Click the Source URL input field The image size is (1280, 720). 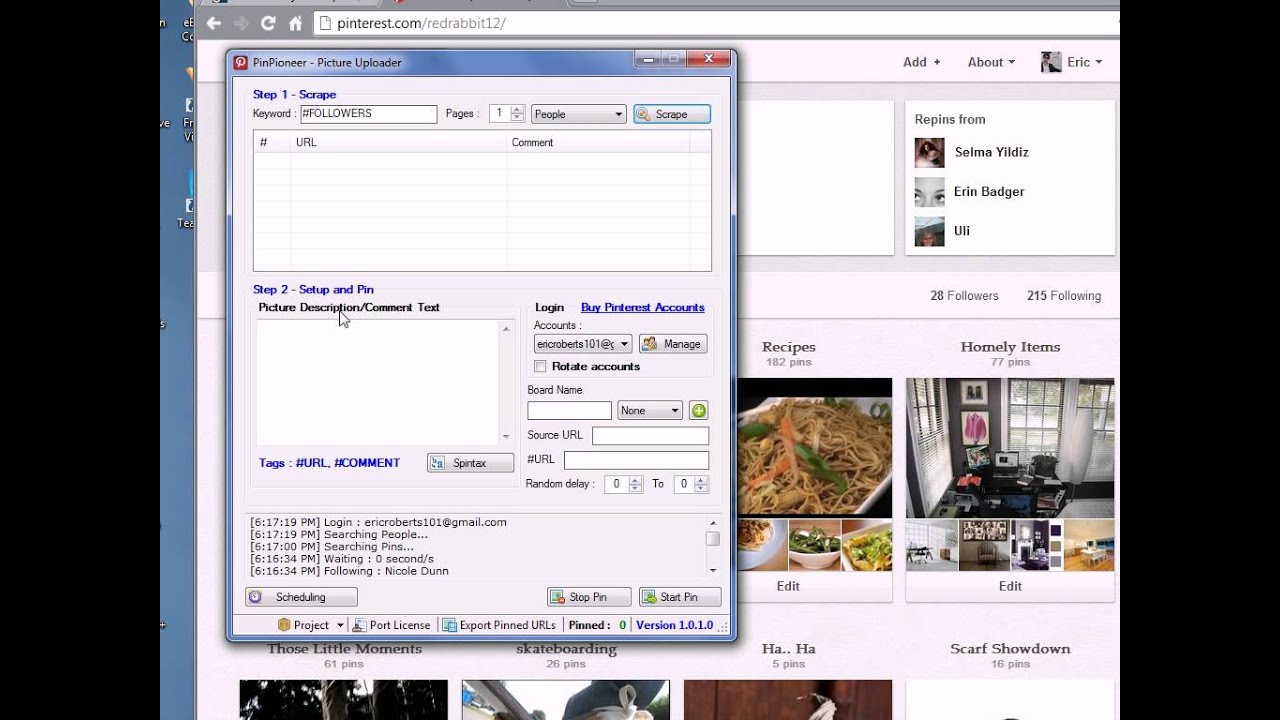pos(650,436)
